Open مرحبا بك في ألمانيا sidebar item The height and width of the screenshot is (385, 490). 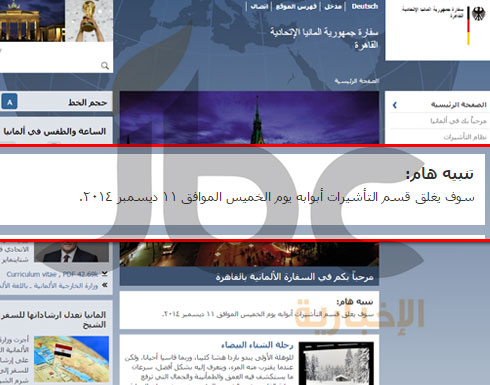click(x=458, y=121)
